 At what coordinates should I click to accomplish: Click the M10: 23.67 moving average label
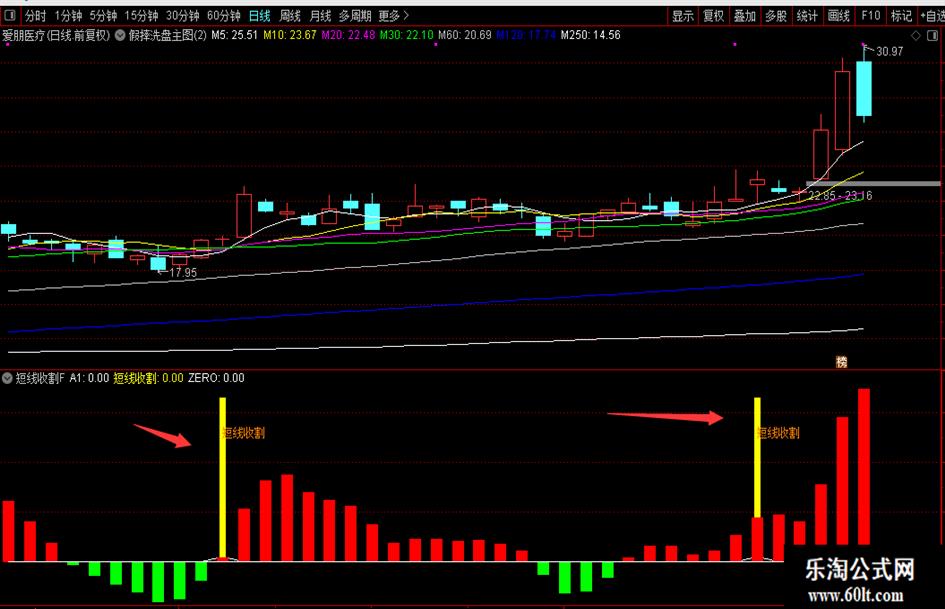(289, 36)
